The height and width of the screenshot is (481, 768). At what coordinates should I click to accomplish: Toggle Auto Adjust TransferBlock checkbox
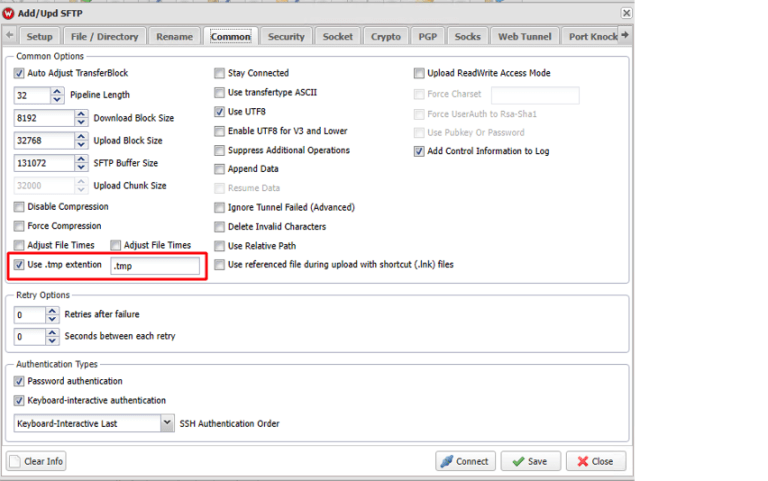(19, 73)
